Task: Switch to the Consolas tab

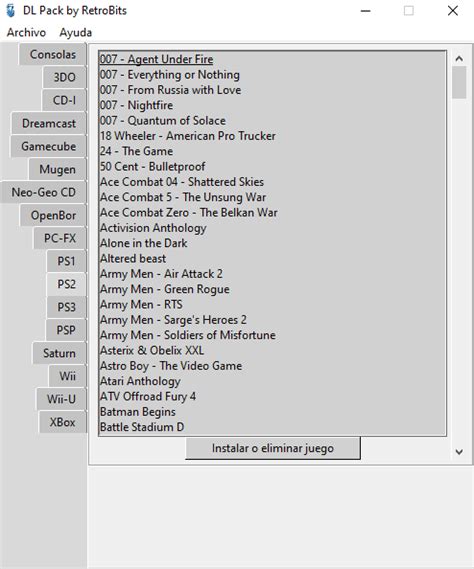Action: [x=53, y=54]
